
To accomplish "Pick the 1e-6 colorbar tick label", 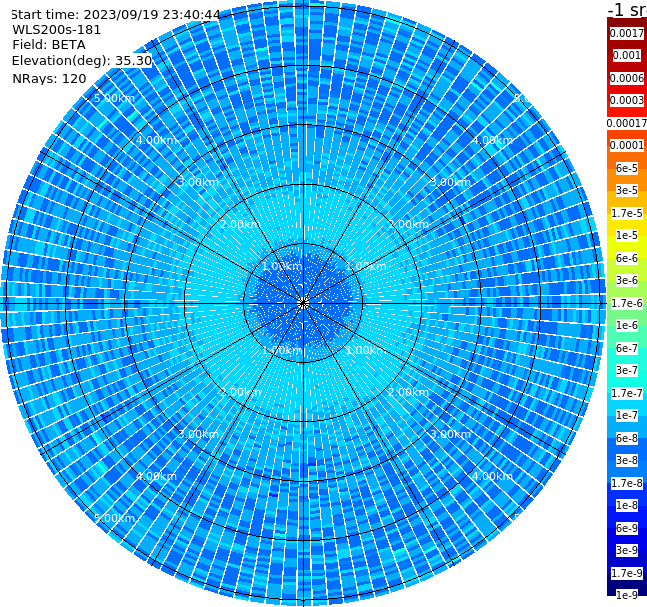I will point(627,325).
